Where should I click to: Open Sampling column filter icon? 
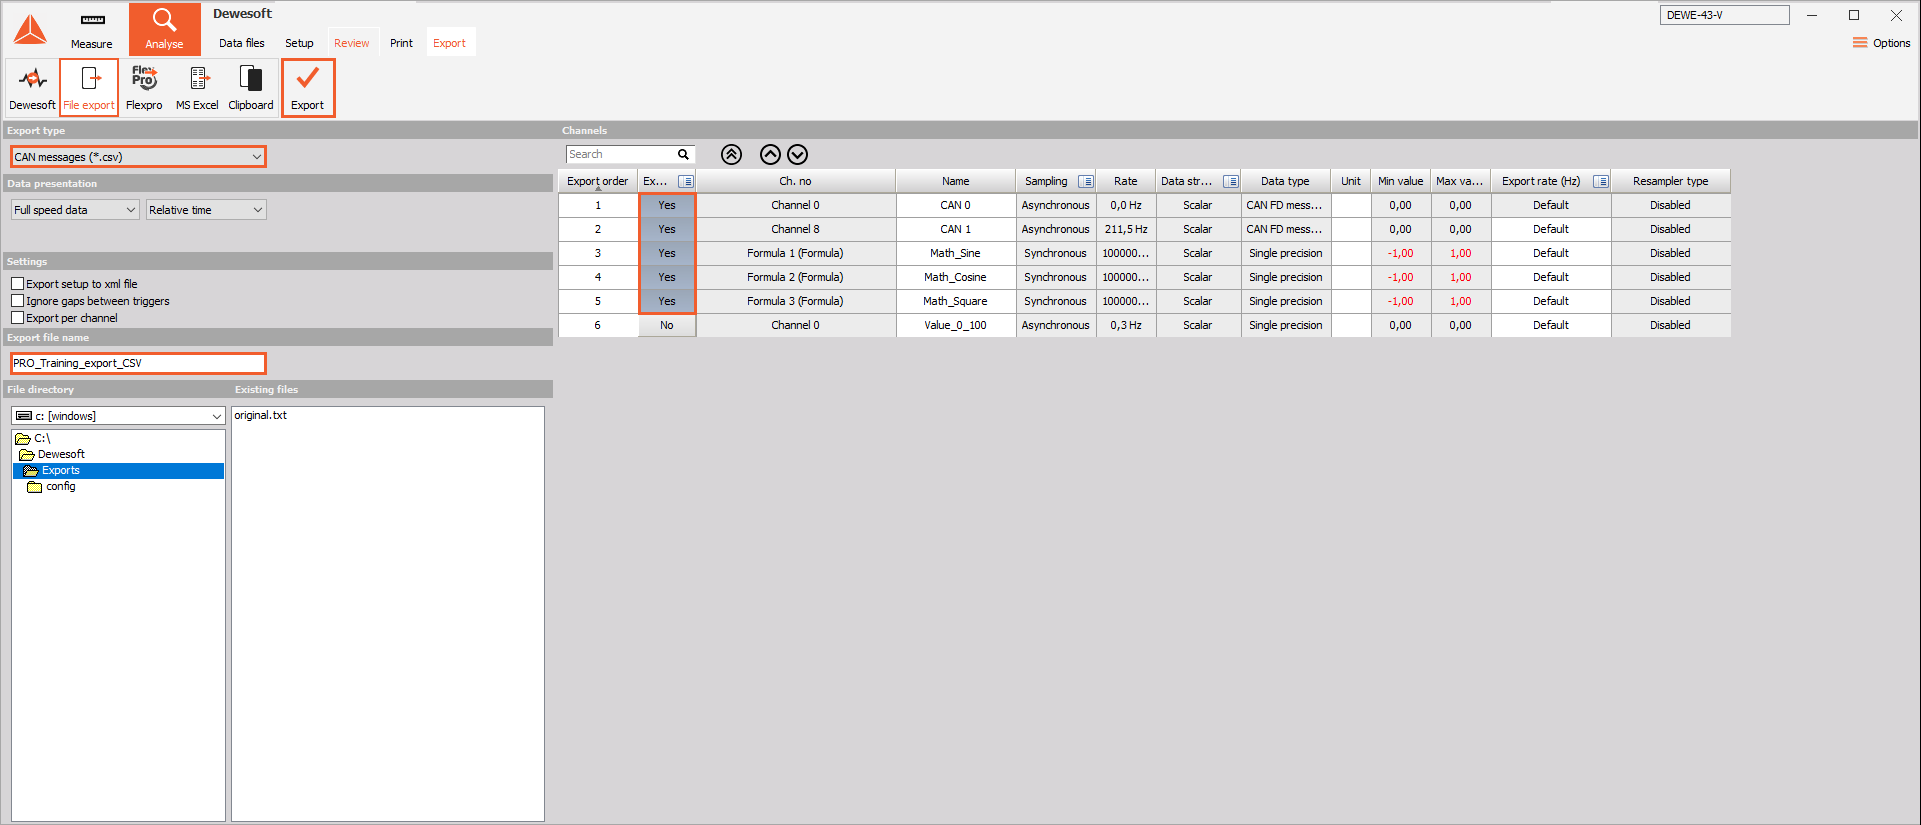click(x=1086, y=181)
